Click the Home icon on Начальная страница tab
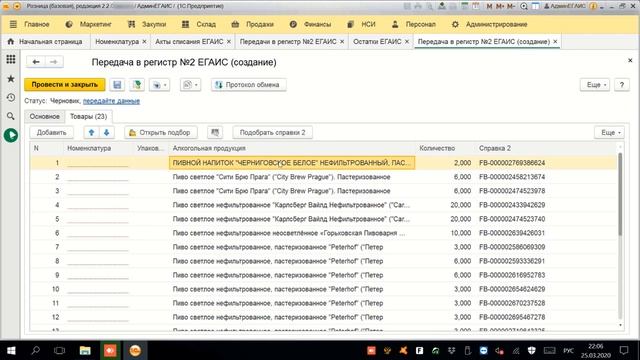 pos(11,42)
